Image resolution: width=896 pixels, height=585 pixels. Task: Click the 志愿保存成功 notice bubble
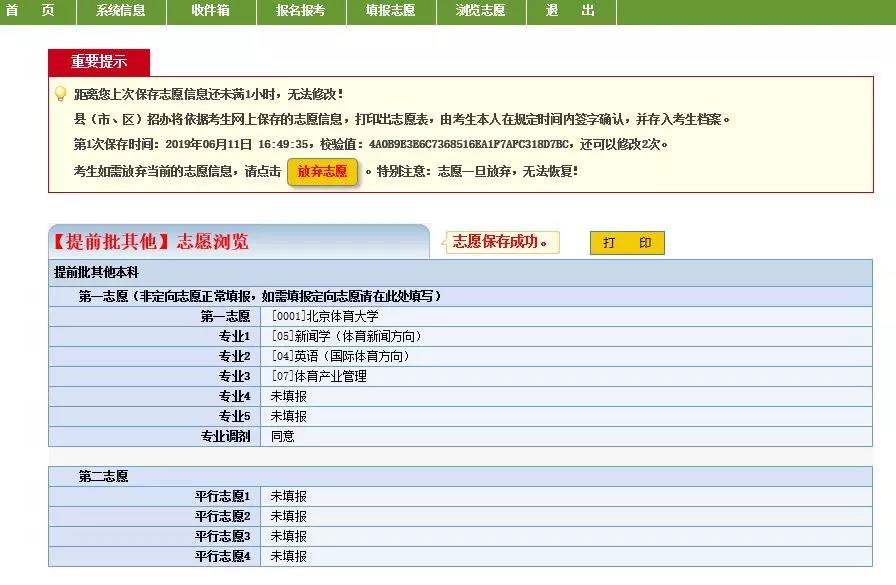tap(501, 242)
